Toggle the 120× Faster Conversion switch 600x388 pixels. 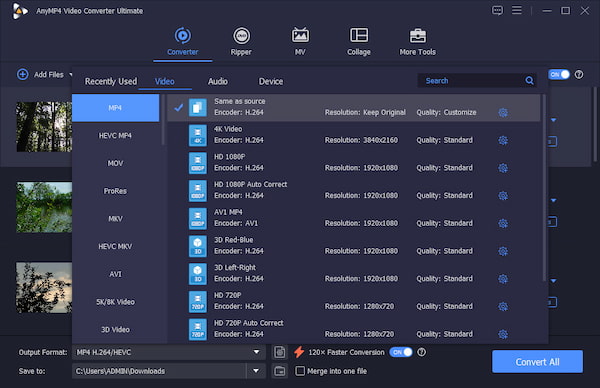(x=401, y=352)
